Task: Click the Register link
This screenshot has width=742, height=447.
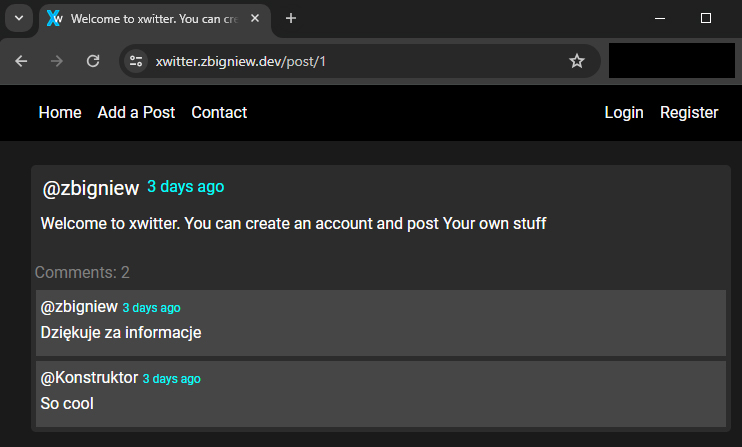Action: click(689, 113)
